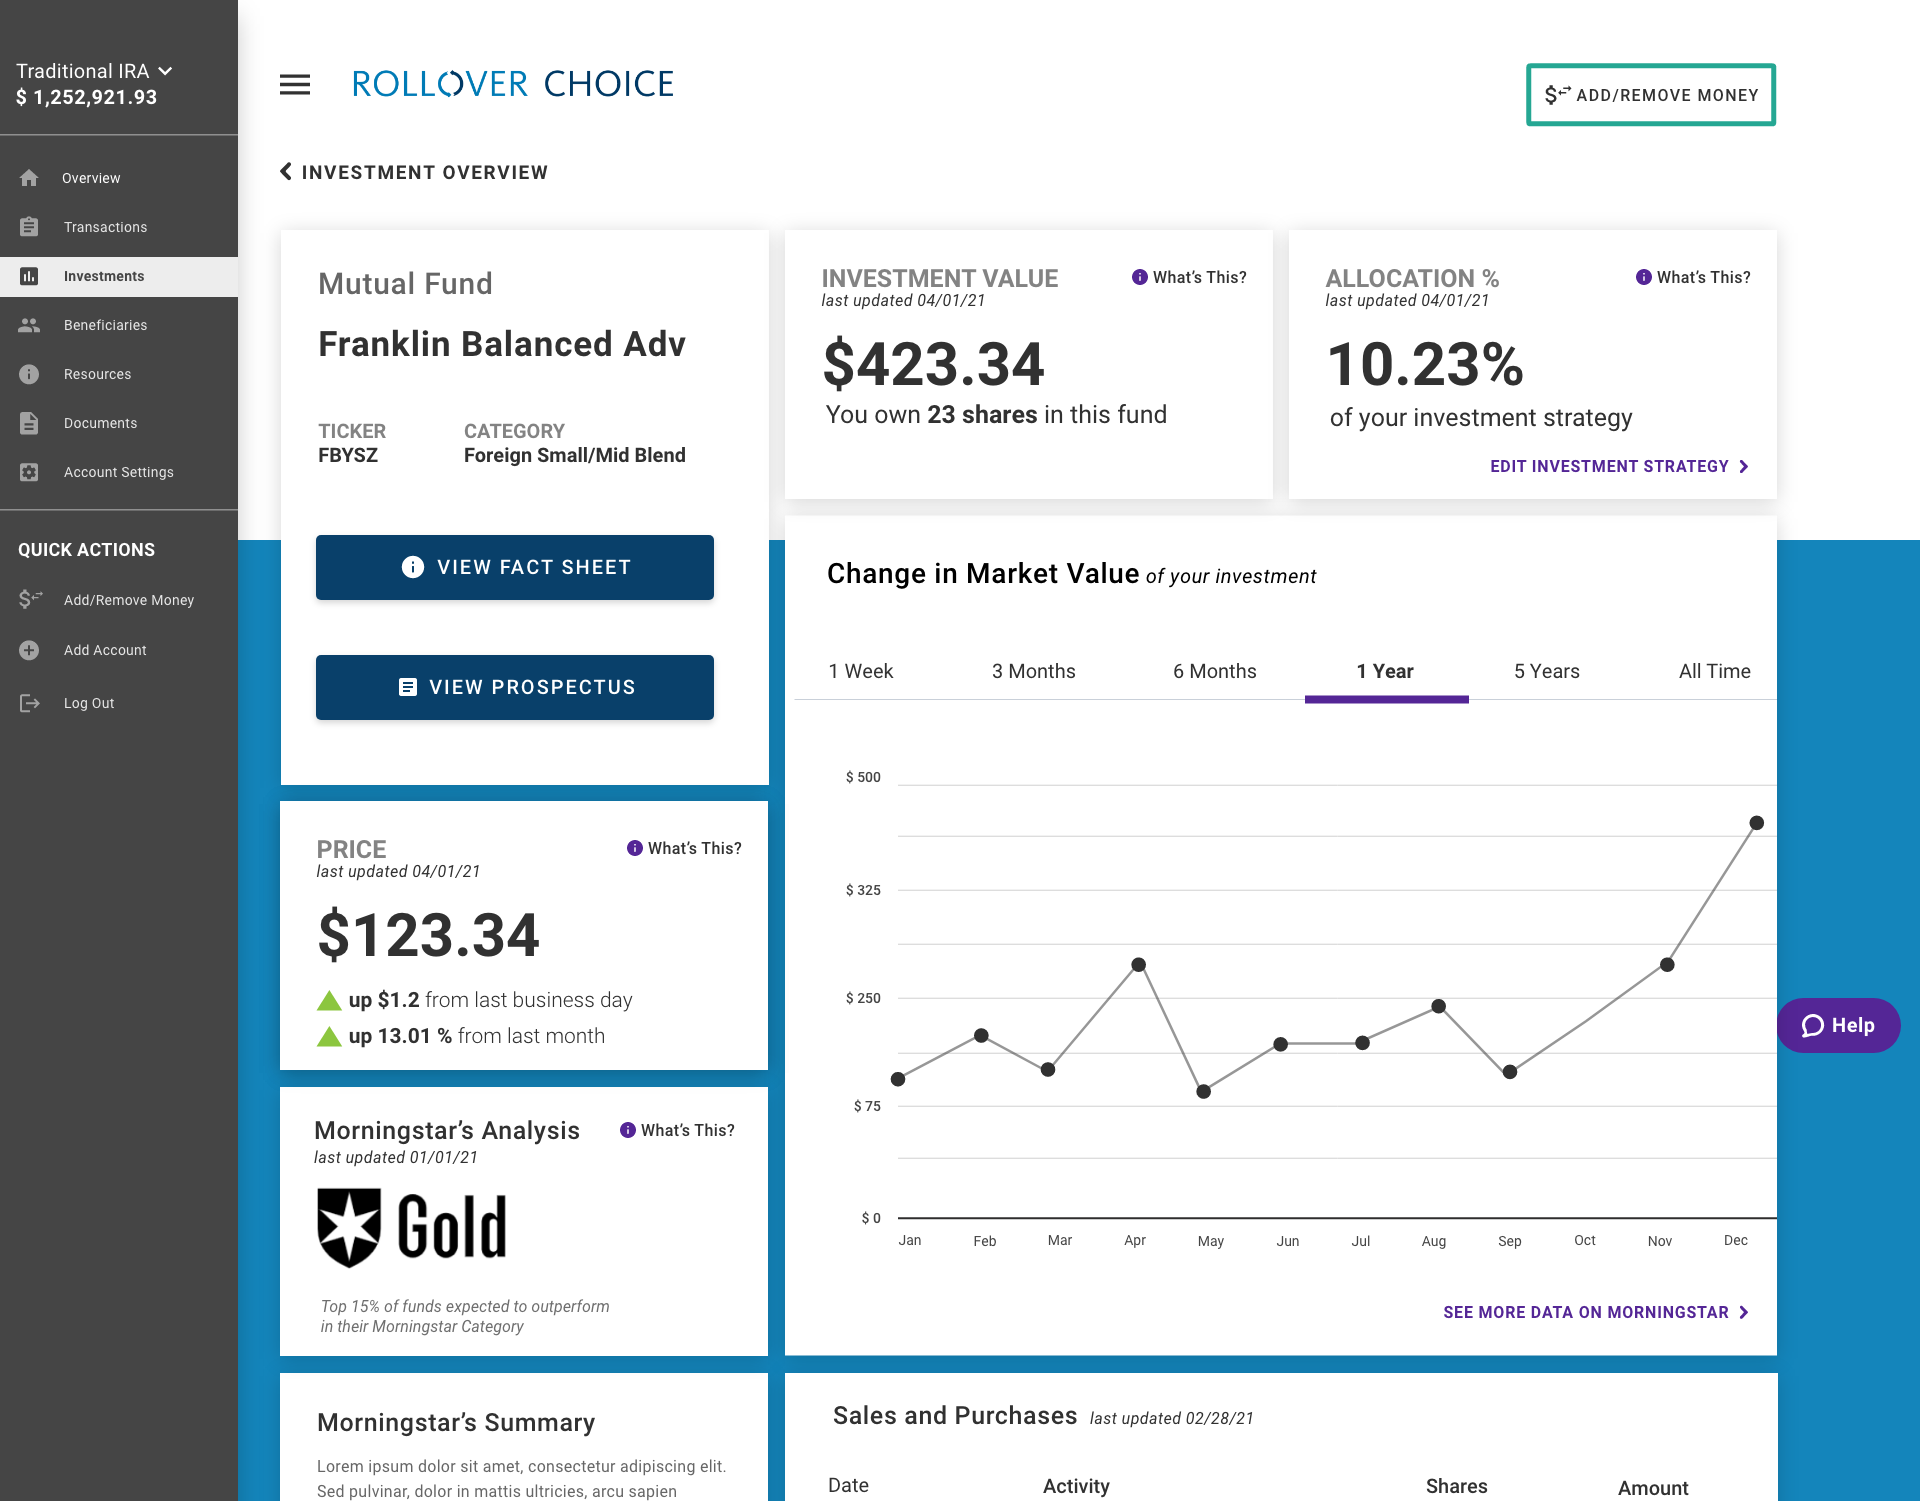Click info icon beside Morningstar's Analysis What's This
Viewport: 1920px width, 1501px height.
[627, 1130]
